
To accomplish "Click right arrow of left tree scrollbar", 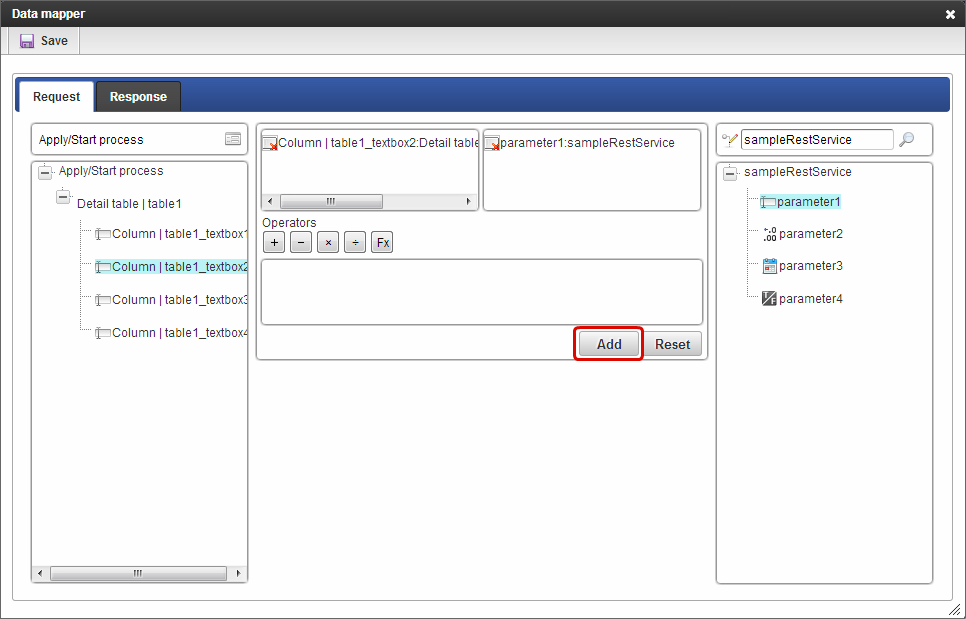I will point(238,573).
